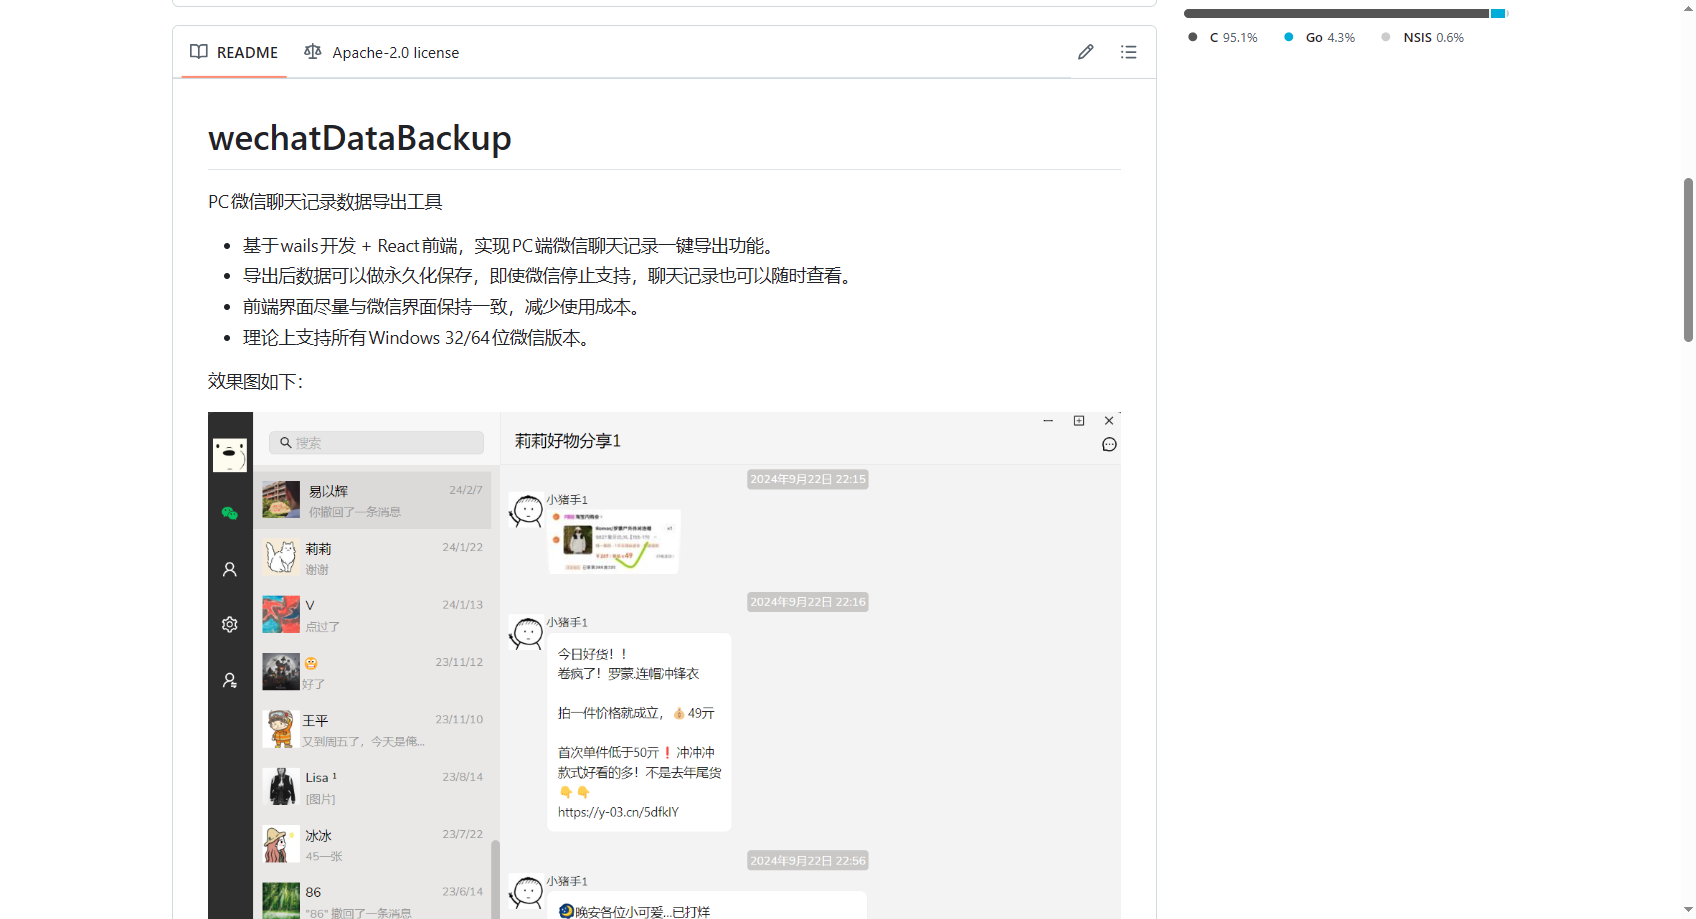Image resolution: width=1696 pixels, height=919 pixels.
Task: Click the scales license icon
Action: pos(313,52)
